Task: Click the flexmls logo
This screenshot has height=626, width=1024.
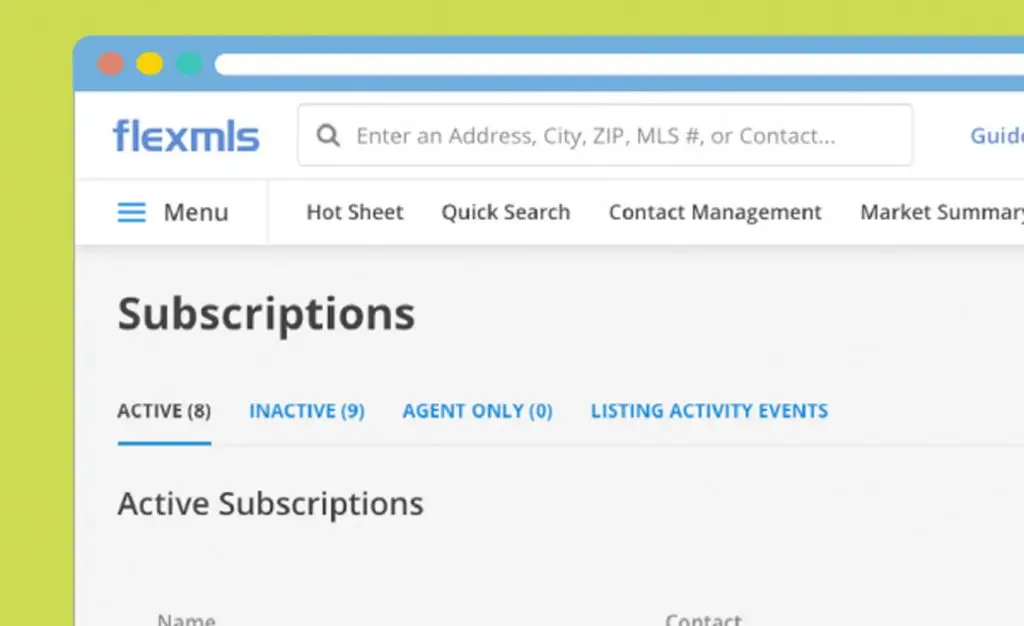Action: [x=186, y=135]
